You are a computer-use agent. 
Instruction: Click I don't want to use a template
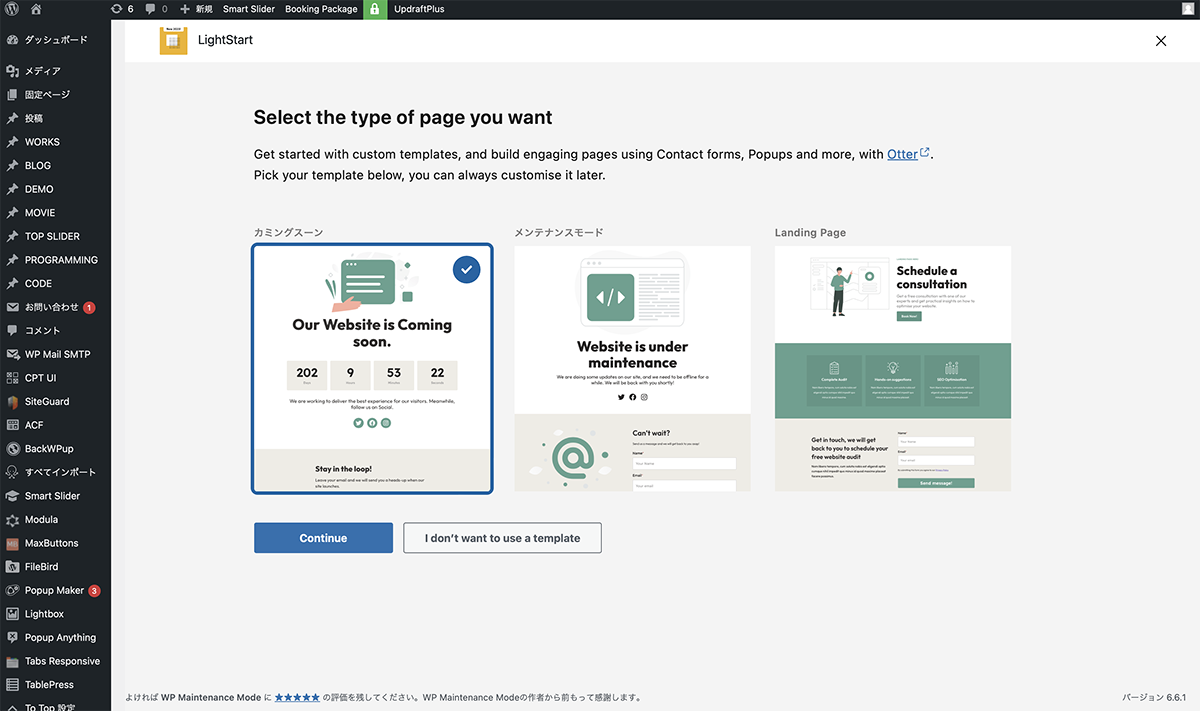click(502, 538)
